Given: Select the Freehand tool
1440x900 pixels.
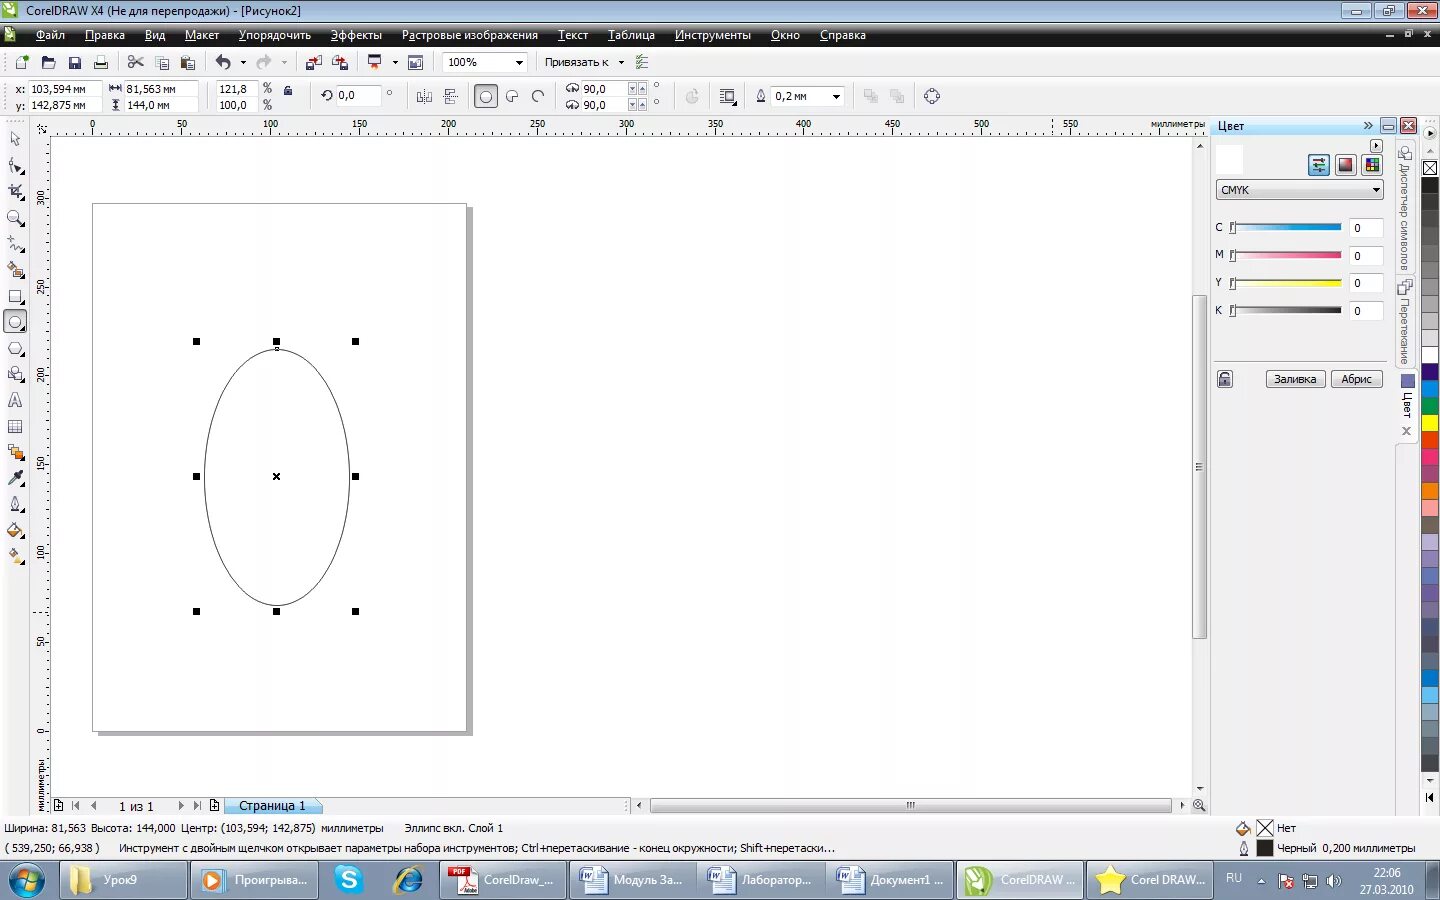Looking at the screenshot, I should point(15,243).
